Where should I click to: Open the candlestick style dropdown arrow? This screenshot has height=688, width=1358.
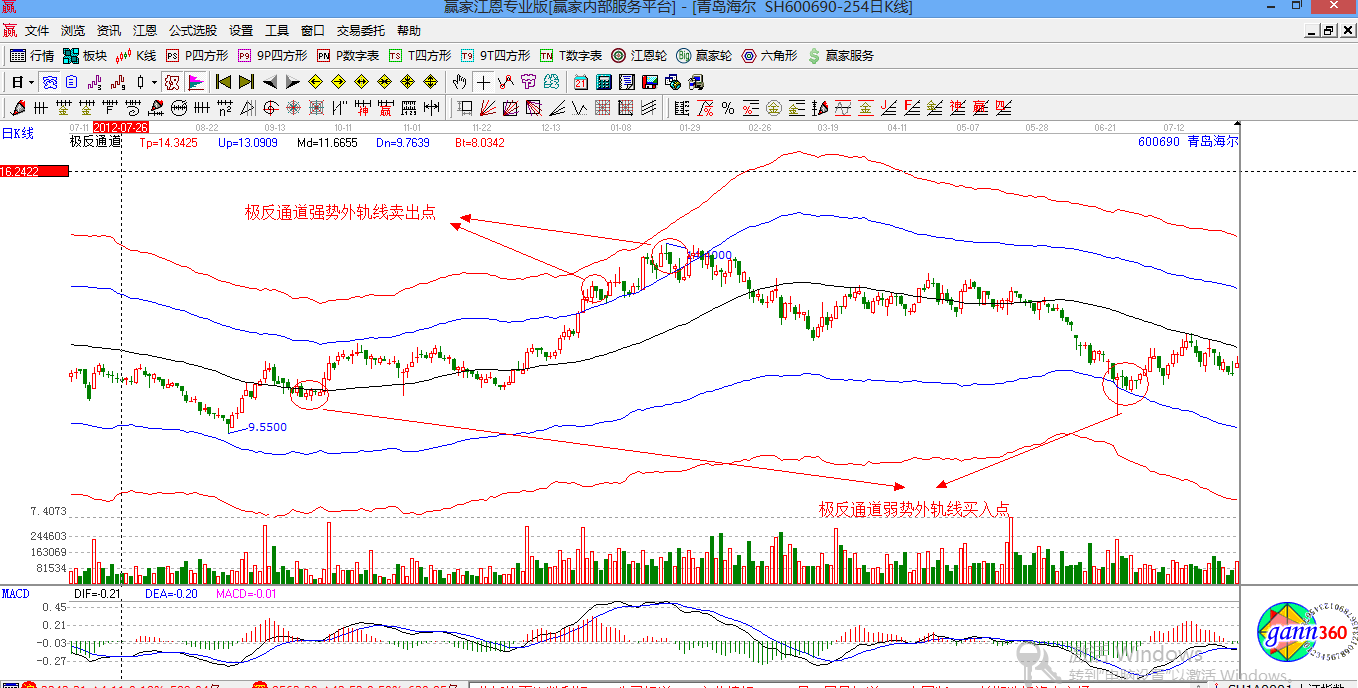[153, 82]
